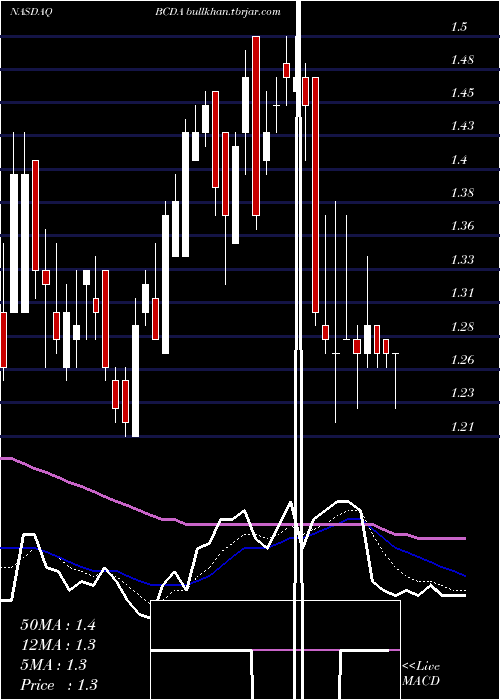The height and width of the screenshot is (700, 500).
Task: Click the <<Live MACD label
Action: pos(421,674)
